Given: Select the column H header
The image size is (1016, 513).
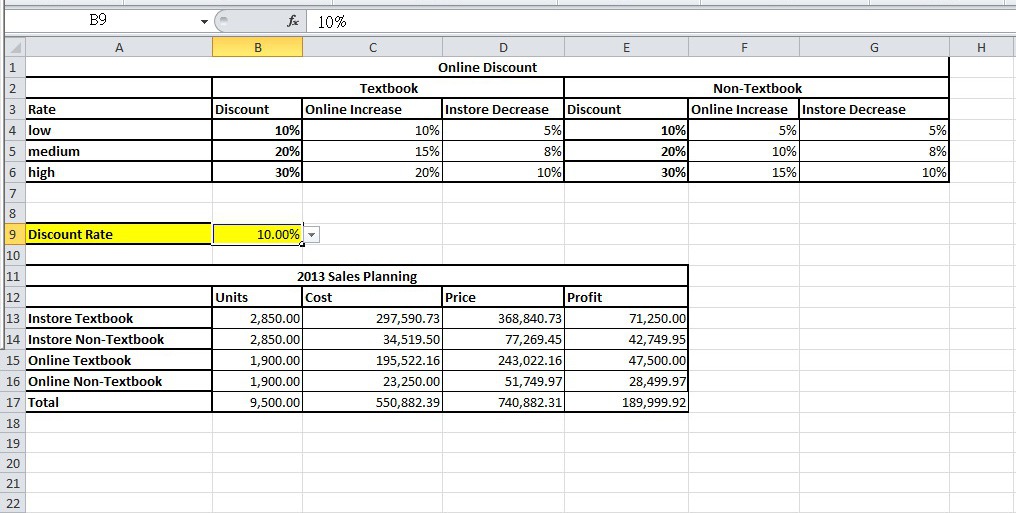Looking at the screenshot, I should click(x=980, y=46).
